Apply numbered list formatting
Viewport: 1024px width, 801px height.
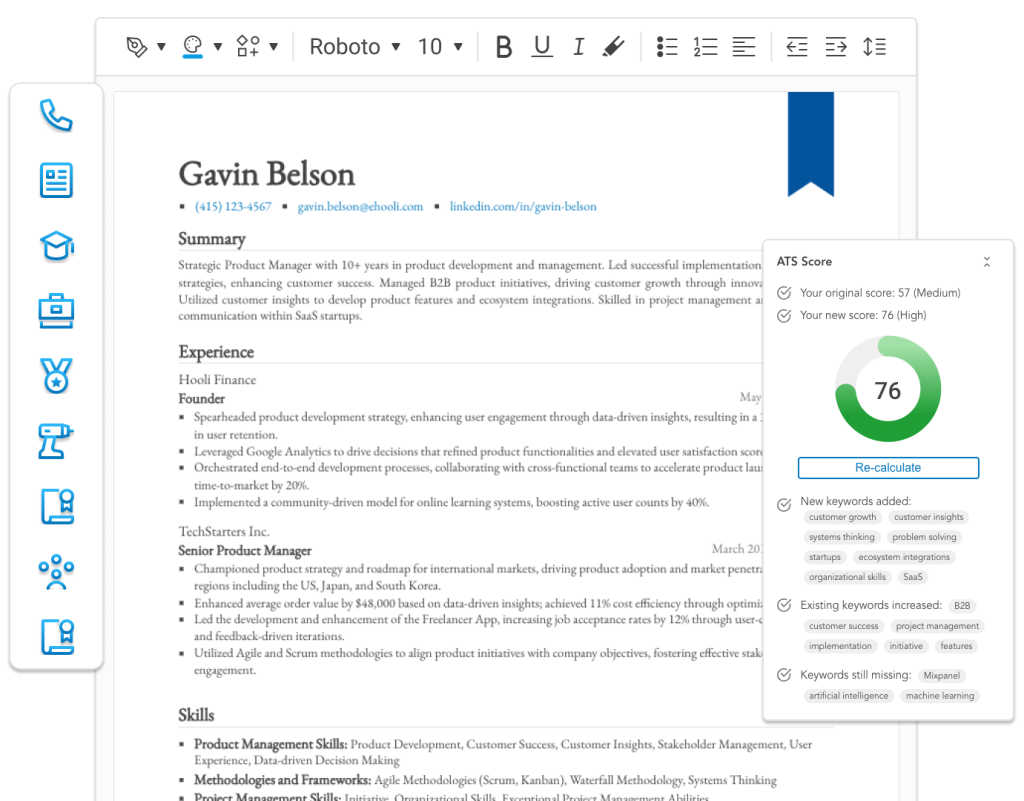(704, 46)
